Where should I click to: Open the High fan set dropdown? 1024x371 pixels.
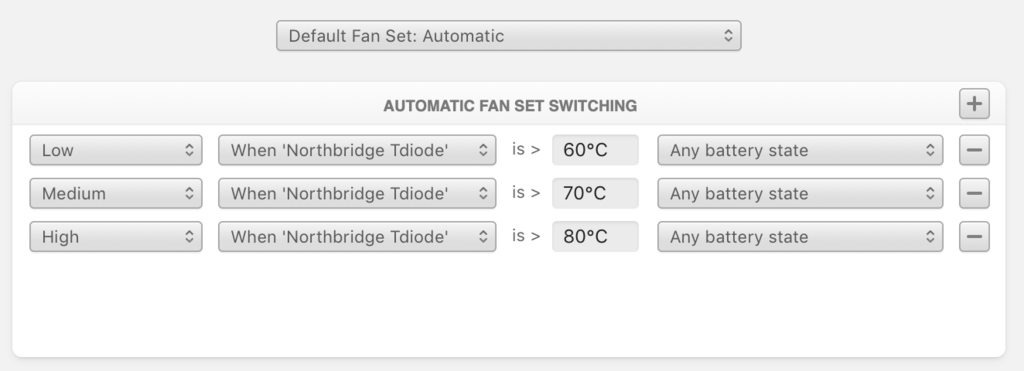click(116, 236)
